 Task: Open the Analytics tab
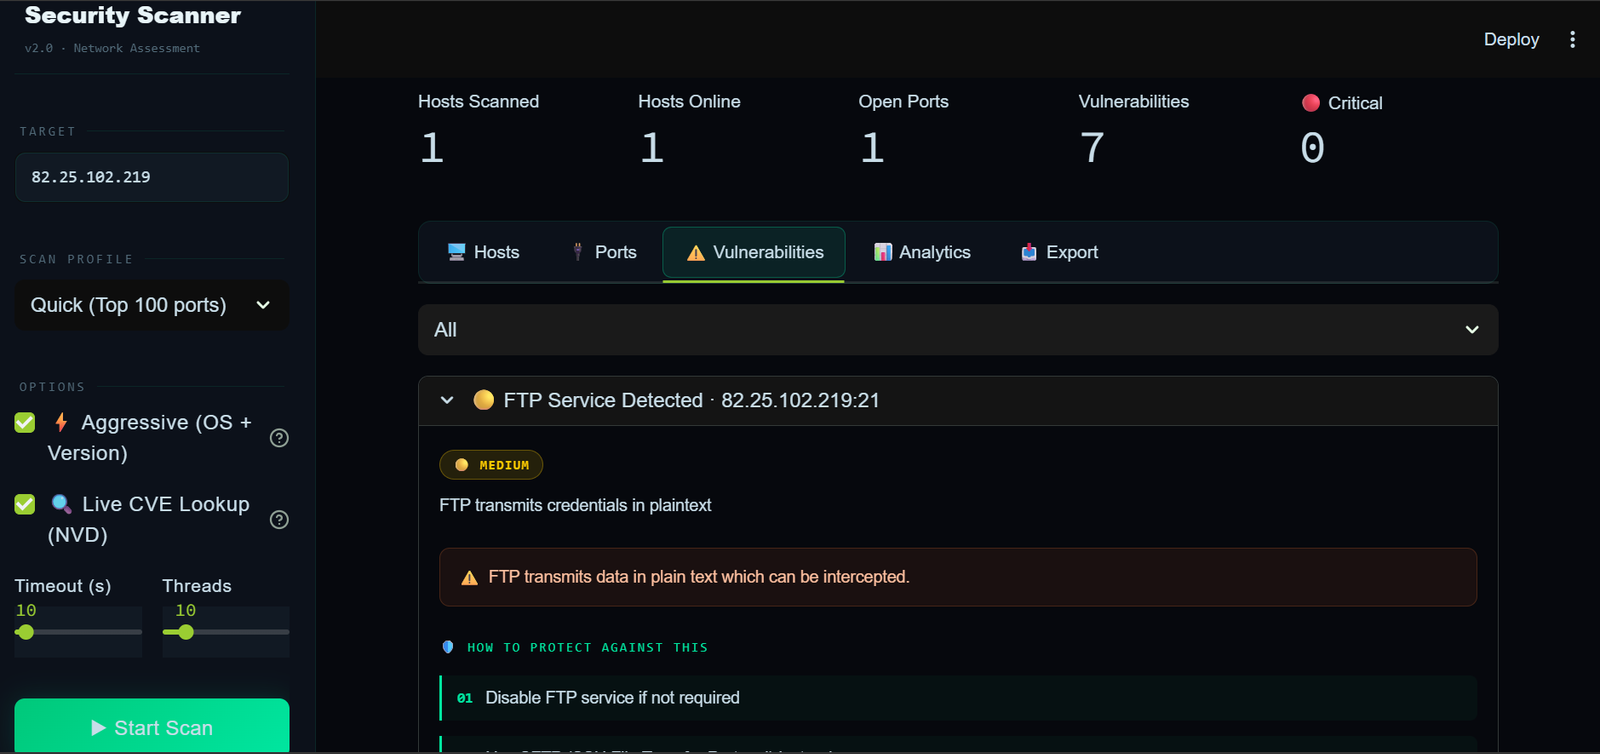[x=923, y=252]
